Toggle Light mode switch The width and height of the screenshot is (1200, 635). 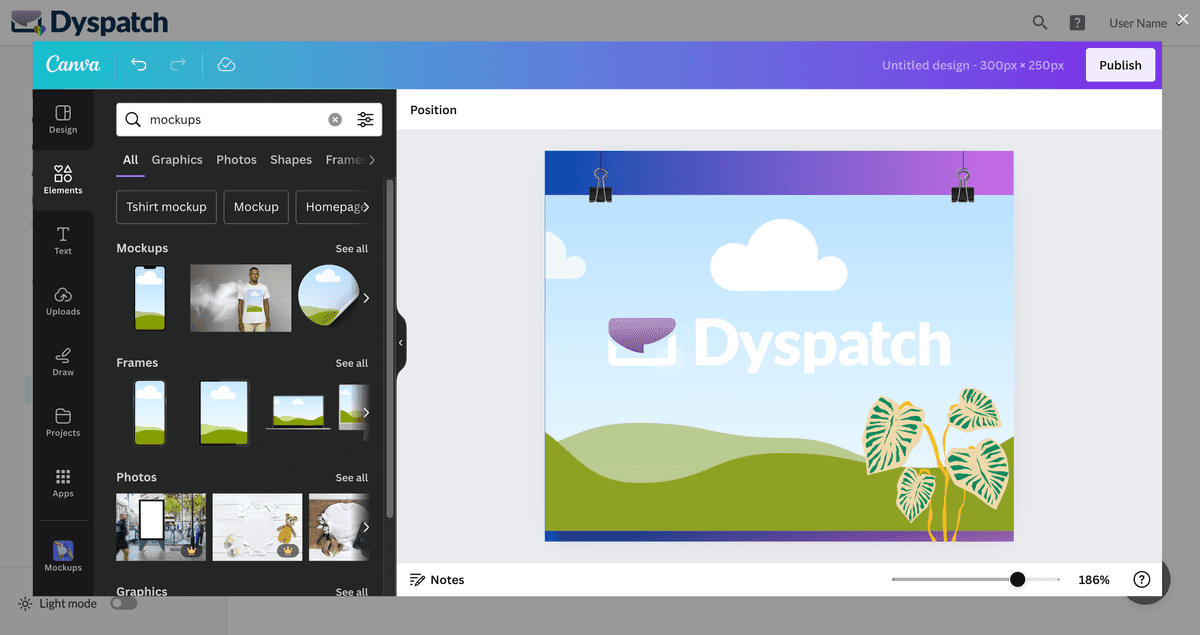pos(124,604)
